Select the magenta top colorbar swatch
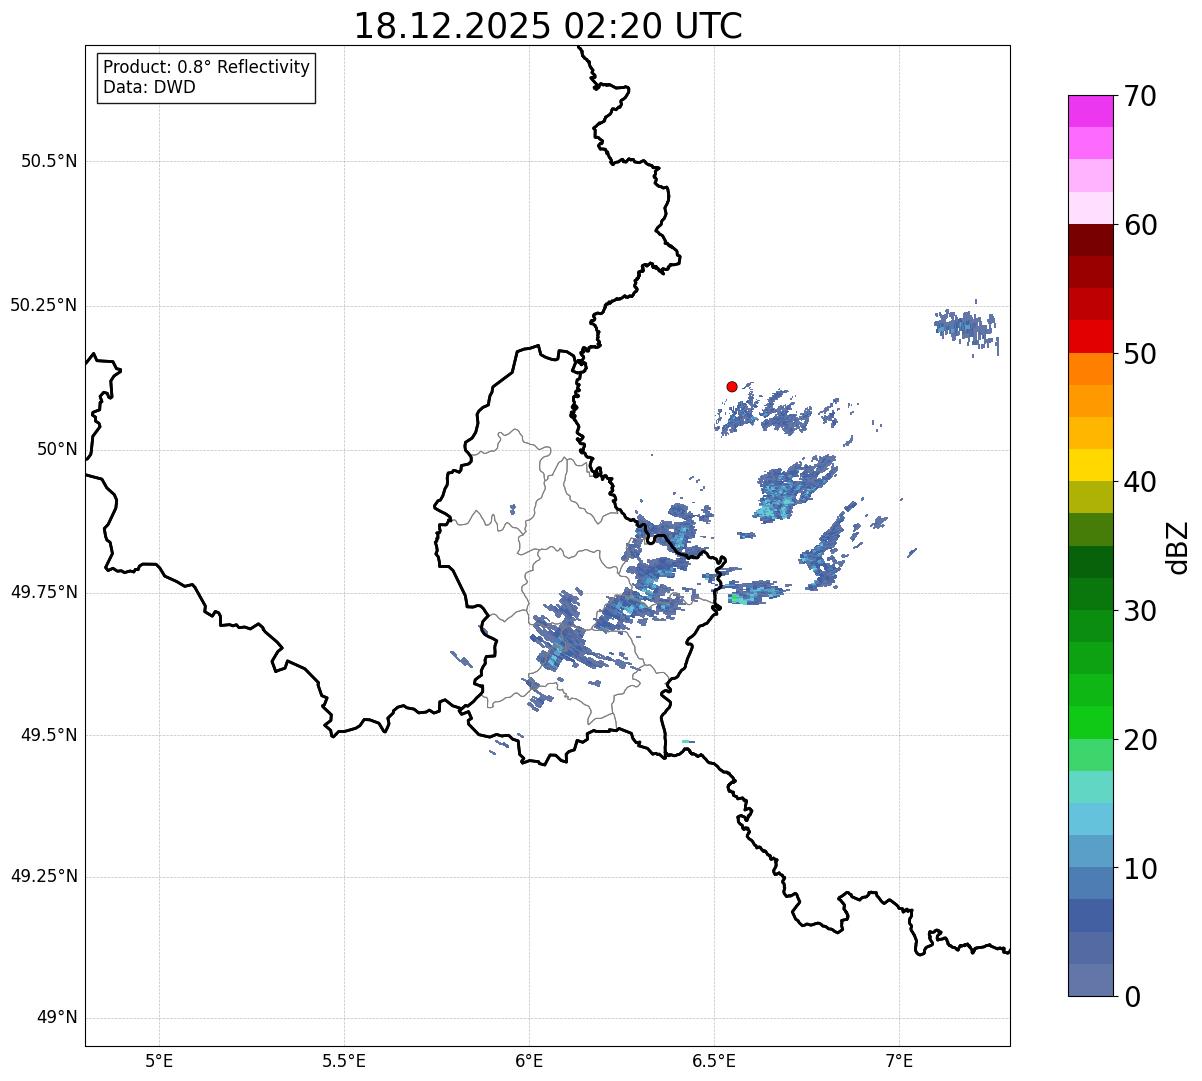Screen dimensions: 1202x1081 [x=1090, y=111]
